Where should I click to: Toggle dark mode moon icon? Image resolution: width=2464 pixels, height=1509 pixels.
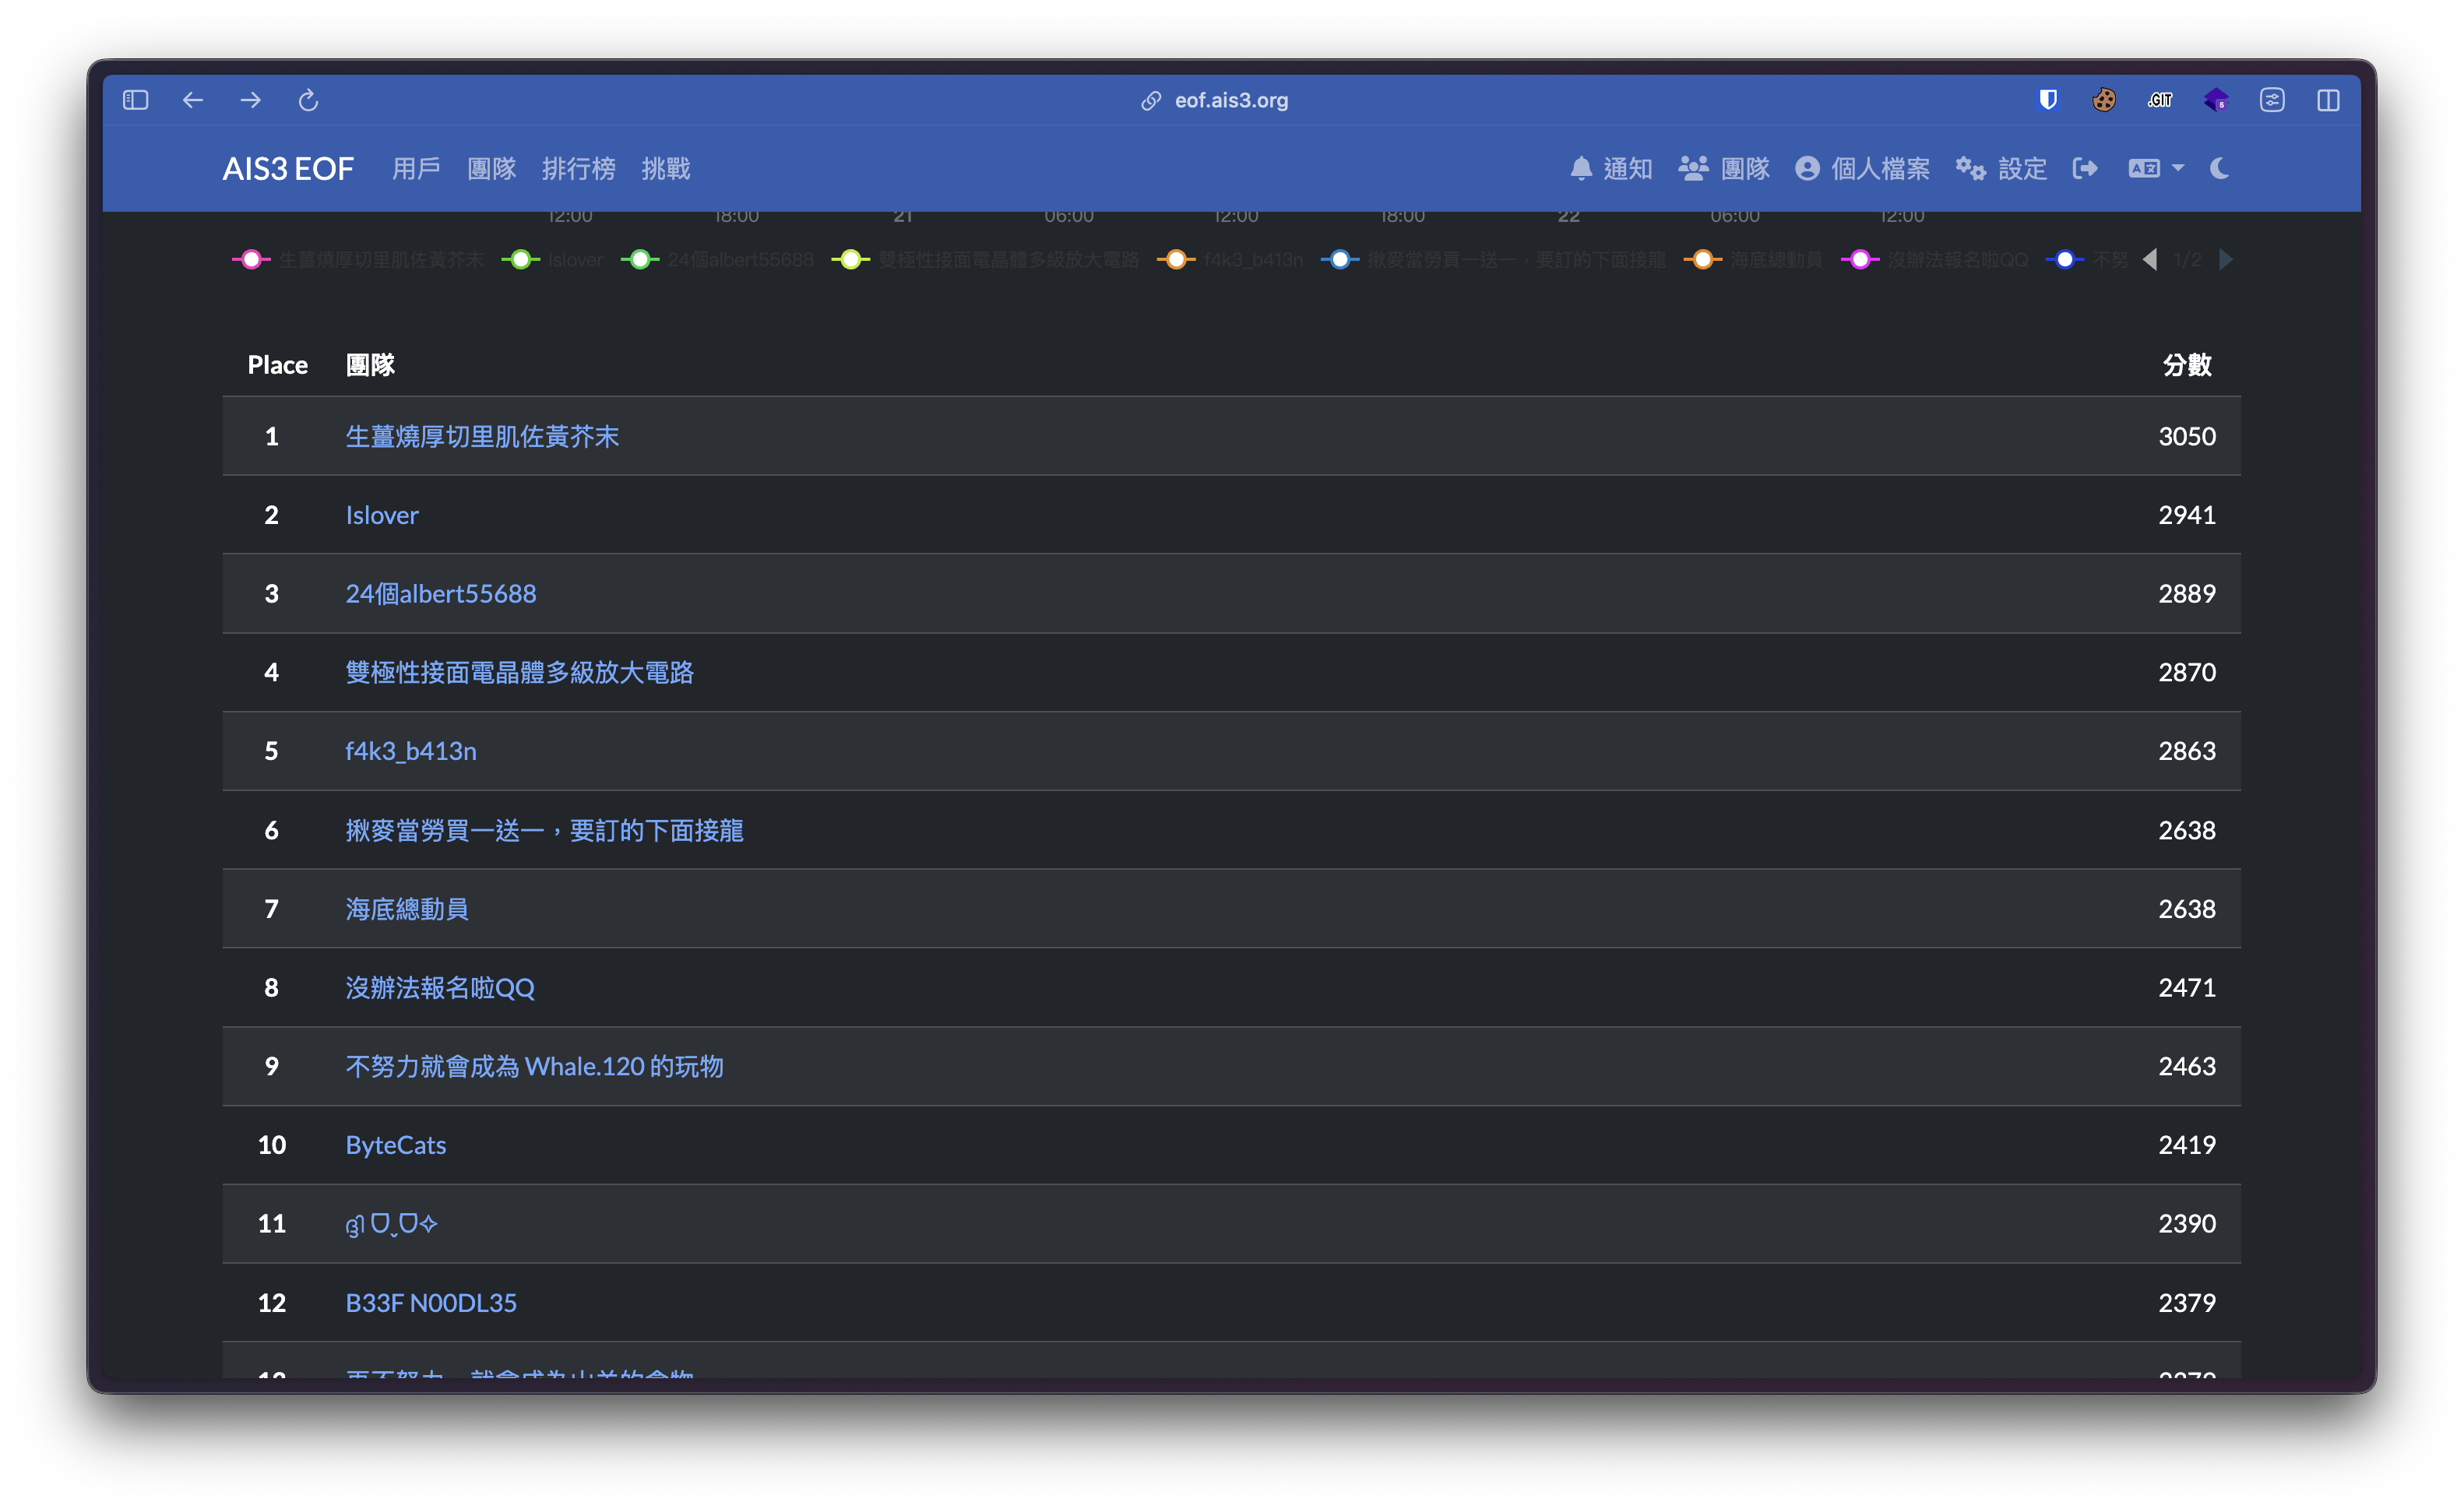pyautogui.click(x=2219, y=169)
